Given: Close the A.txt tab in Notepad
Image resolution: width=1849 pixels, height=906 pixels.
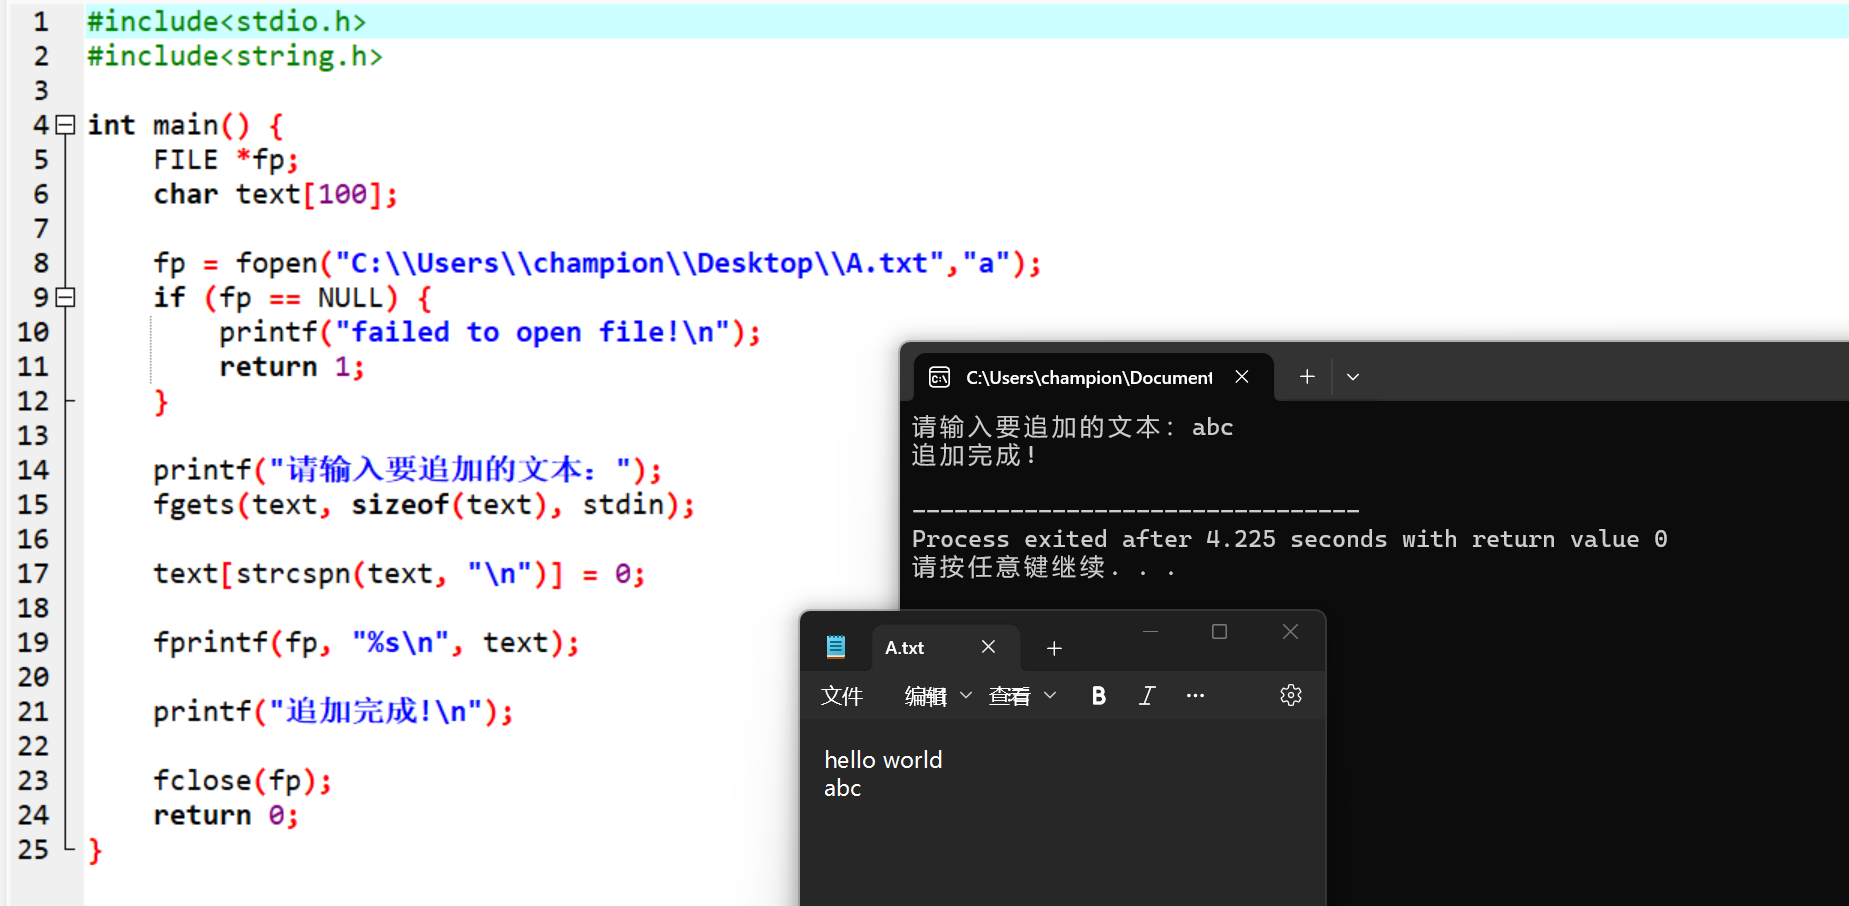Looking at the screenshot, I should 988,647.
